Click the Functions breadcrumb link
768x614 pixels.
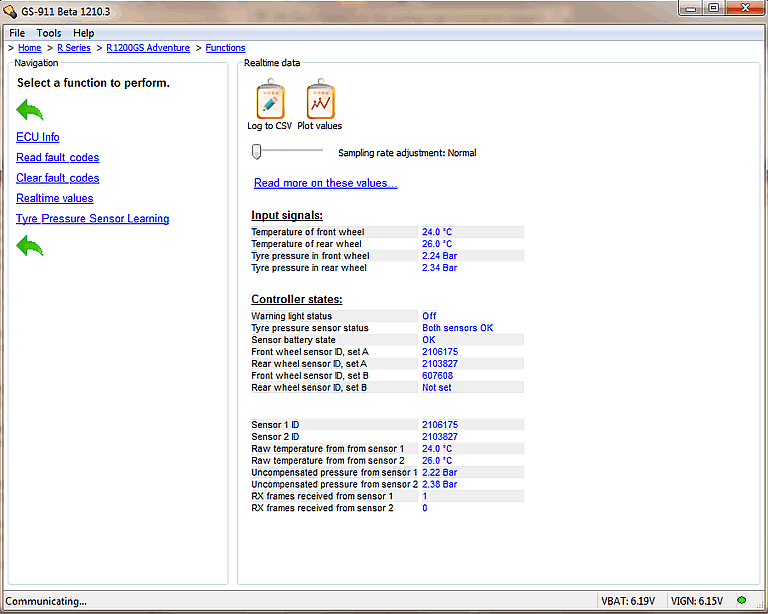[225, 48]
